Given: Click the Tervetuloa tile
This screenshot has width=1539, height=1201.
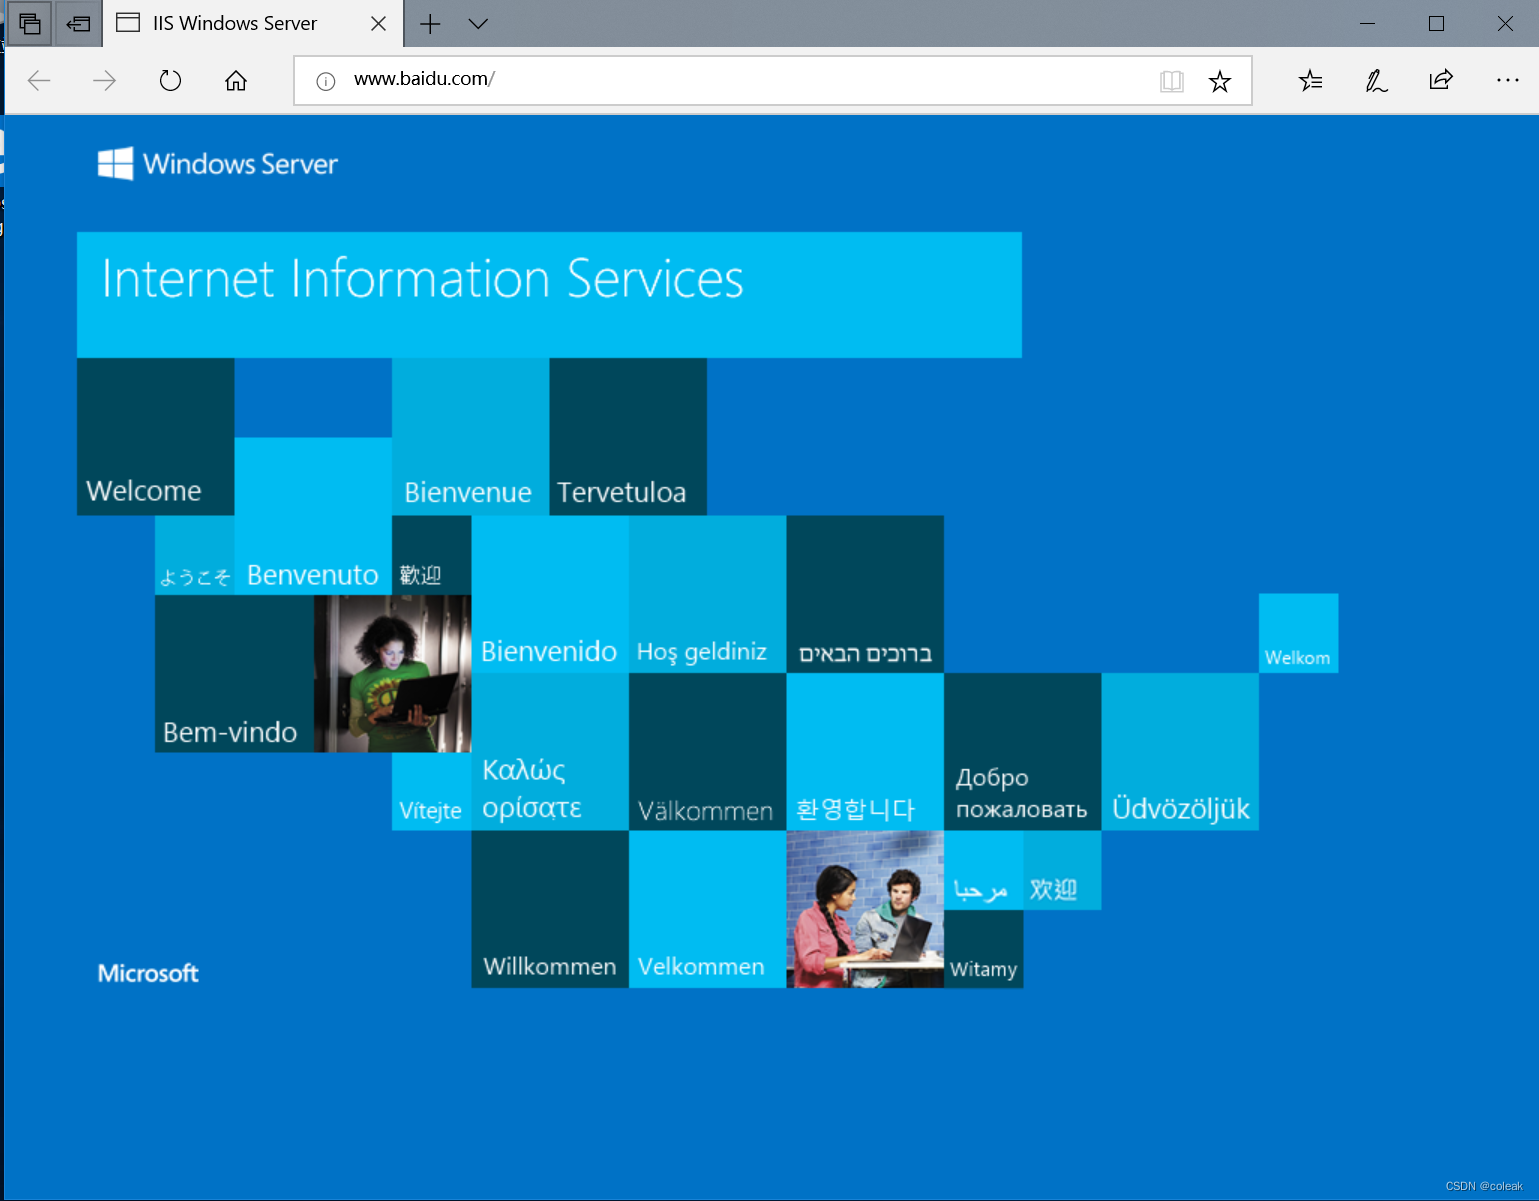Looking at the screenshot, I should click(x=628, y=437).
